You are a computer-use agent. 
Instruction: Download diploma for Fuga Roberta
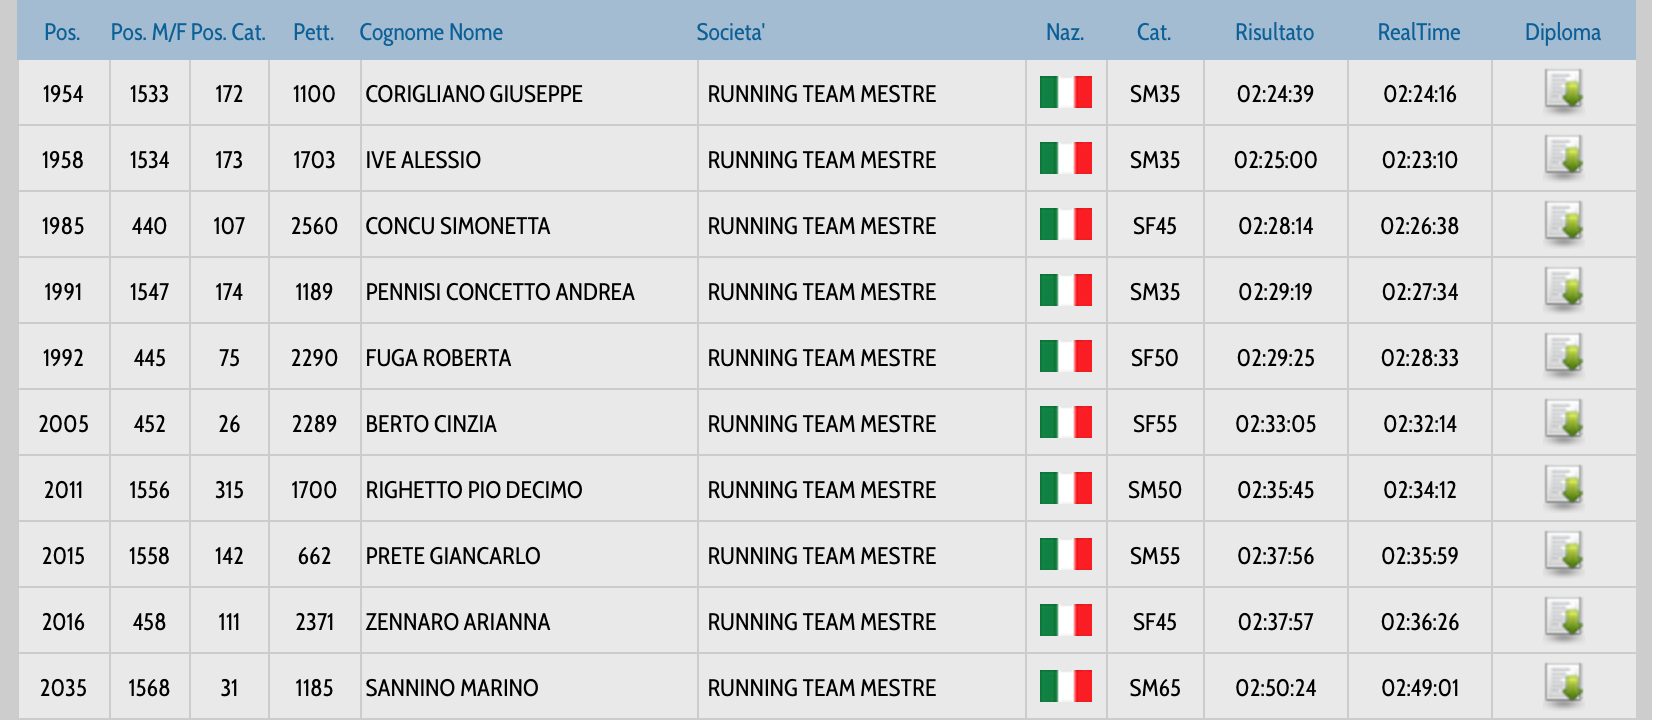click(1563, 355)
